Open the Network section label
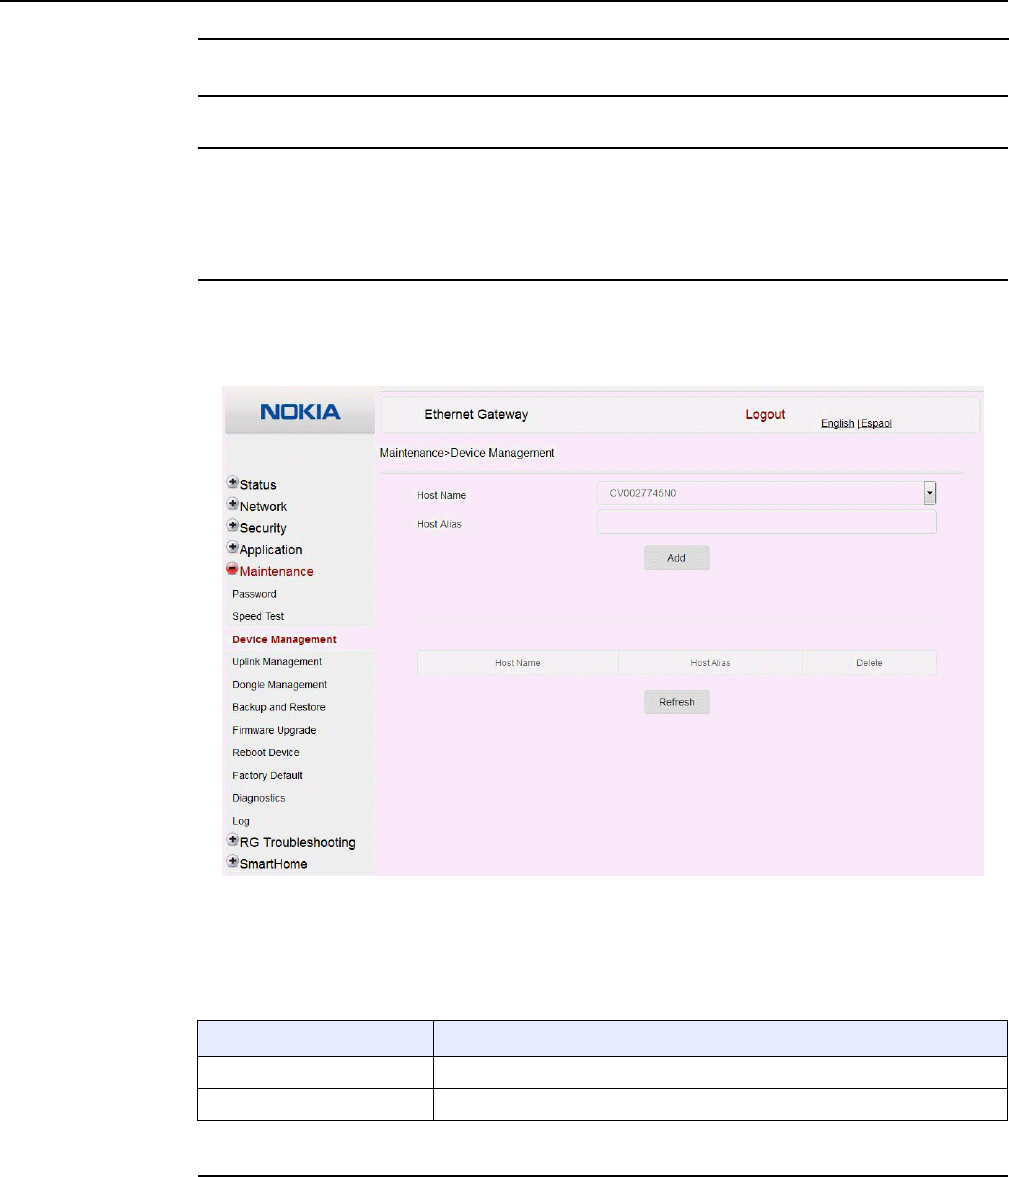1009x1177 pixels. coord(263,507)
